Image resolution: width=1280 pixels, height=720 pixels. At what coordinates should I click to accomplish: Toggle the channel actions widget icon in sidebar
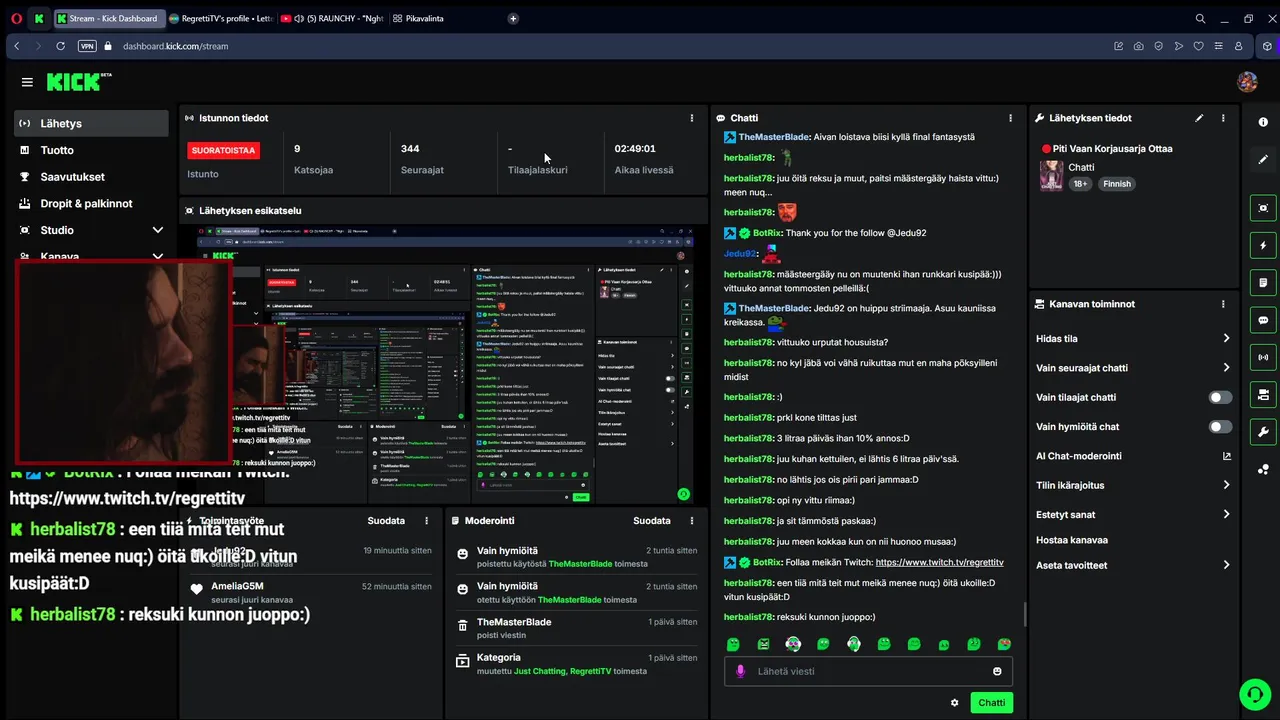pyautogui.click(x=1263, y=395)
